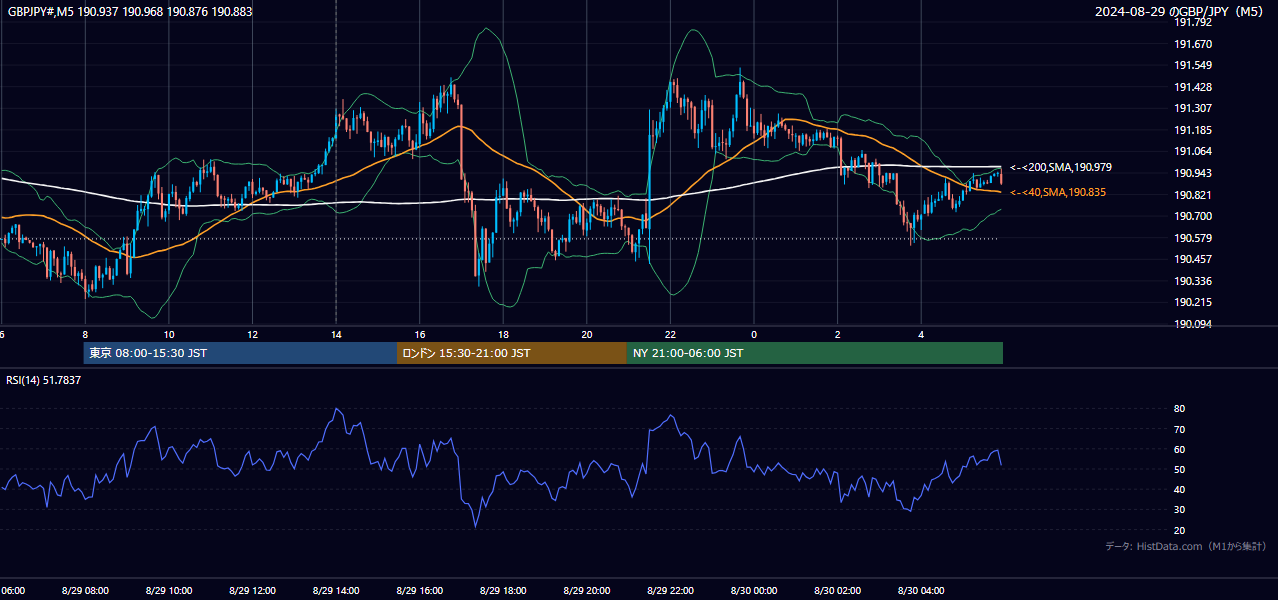1278x600 pixels.
Task: Click the 8/30 04:00 date axis label
Action: [x=922, y=591]
